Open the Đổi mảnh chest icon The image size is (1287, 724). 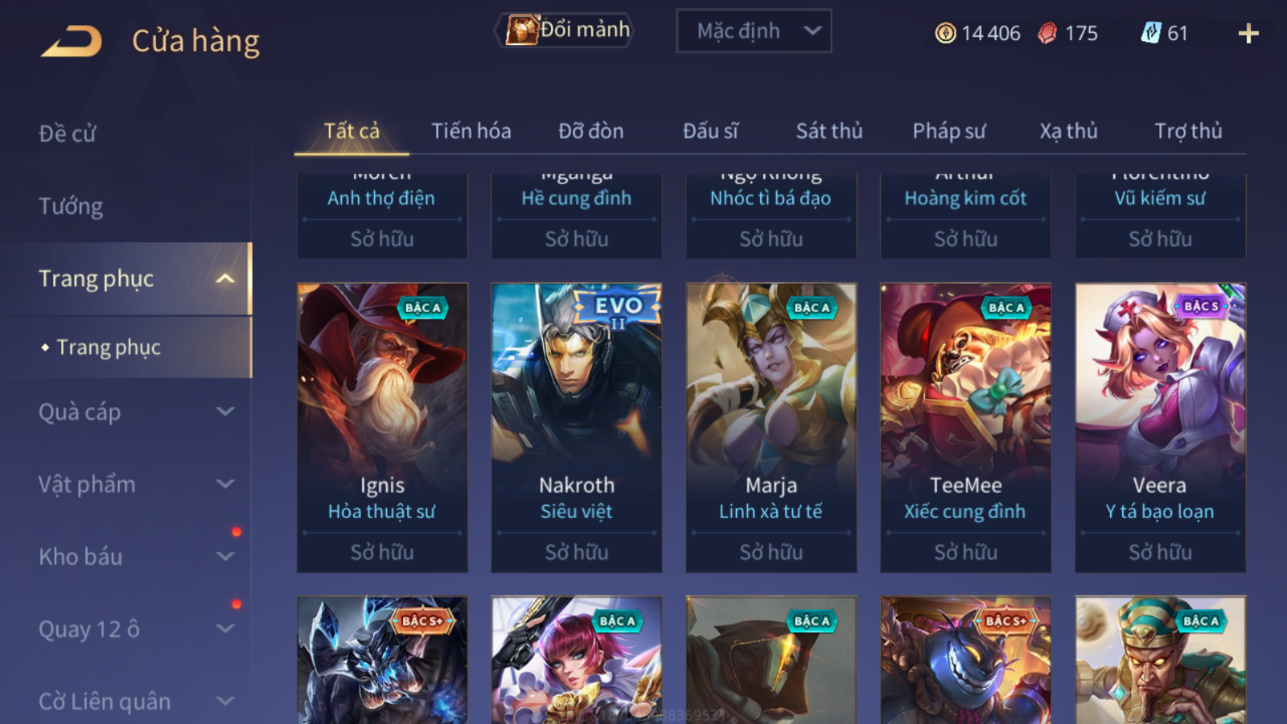(521, 30)
